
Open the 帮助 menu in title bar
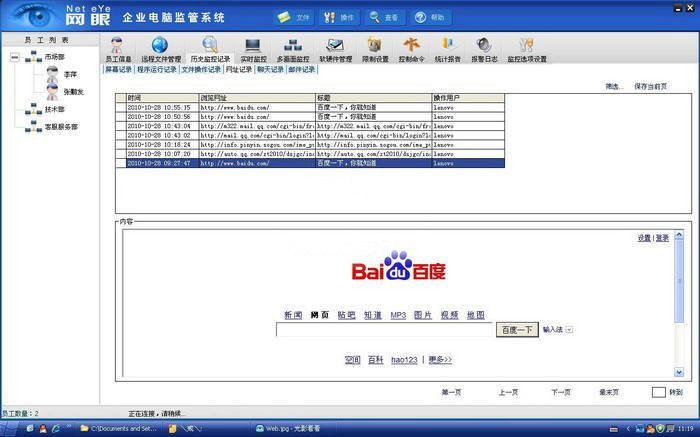tap(429, 17)
